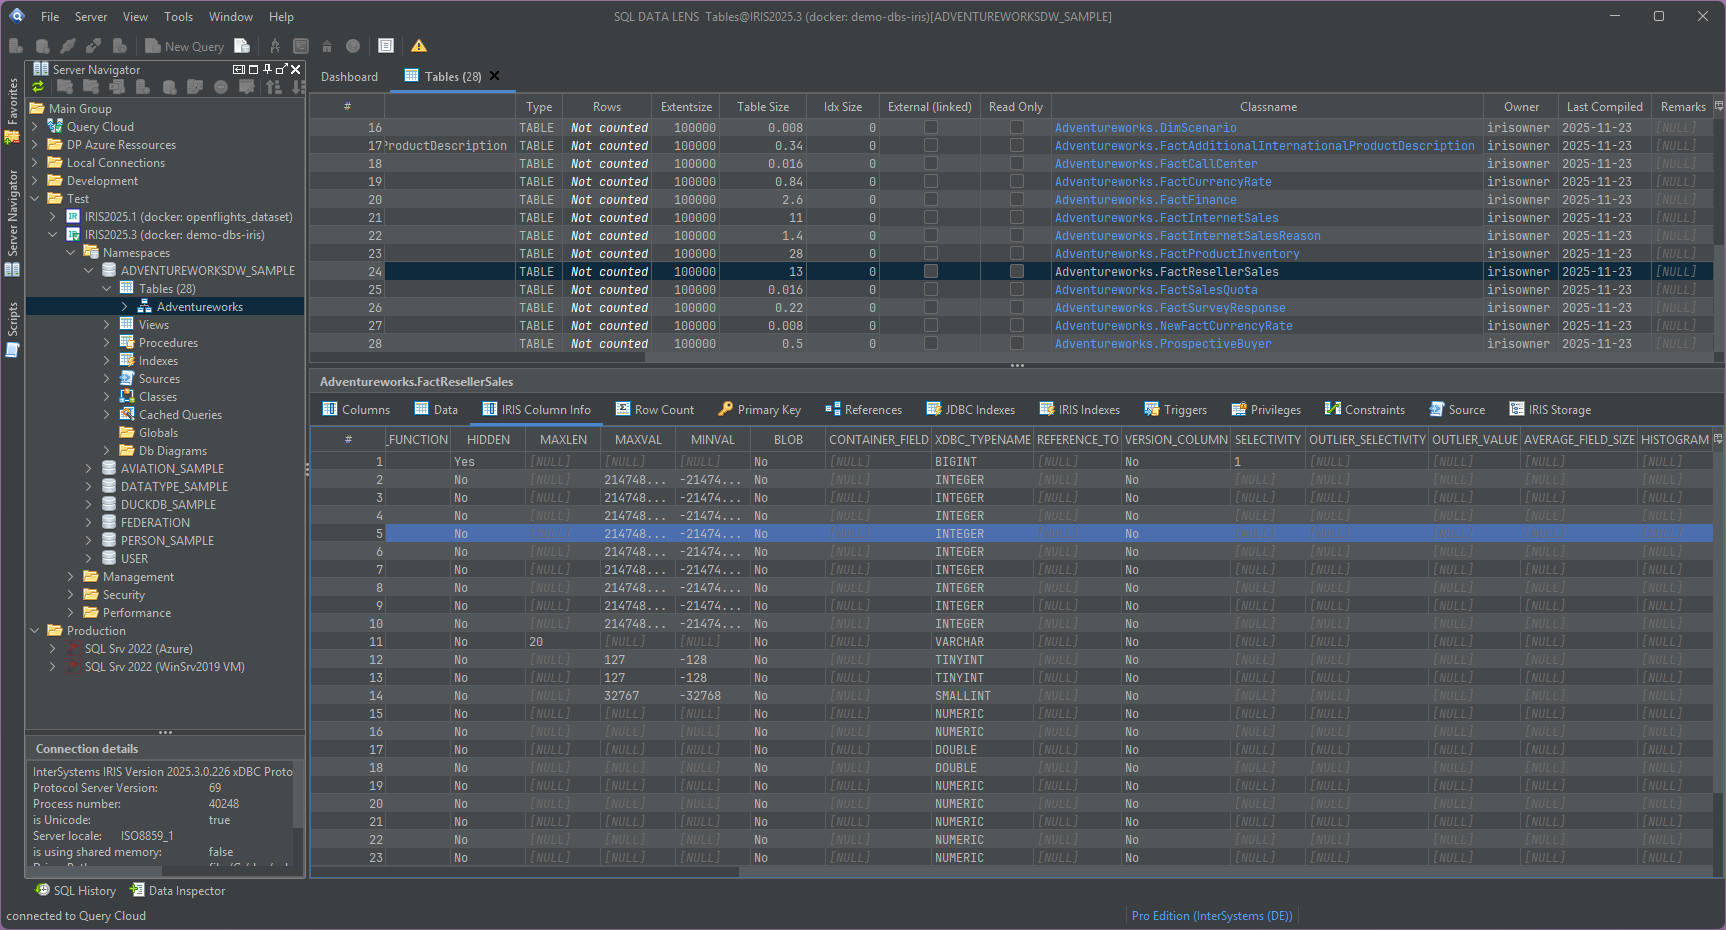
Task: Toggle External checkbox for FactInternetSales row
Action: point(931,217)
